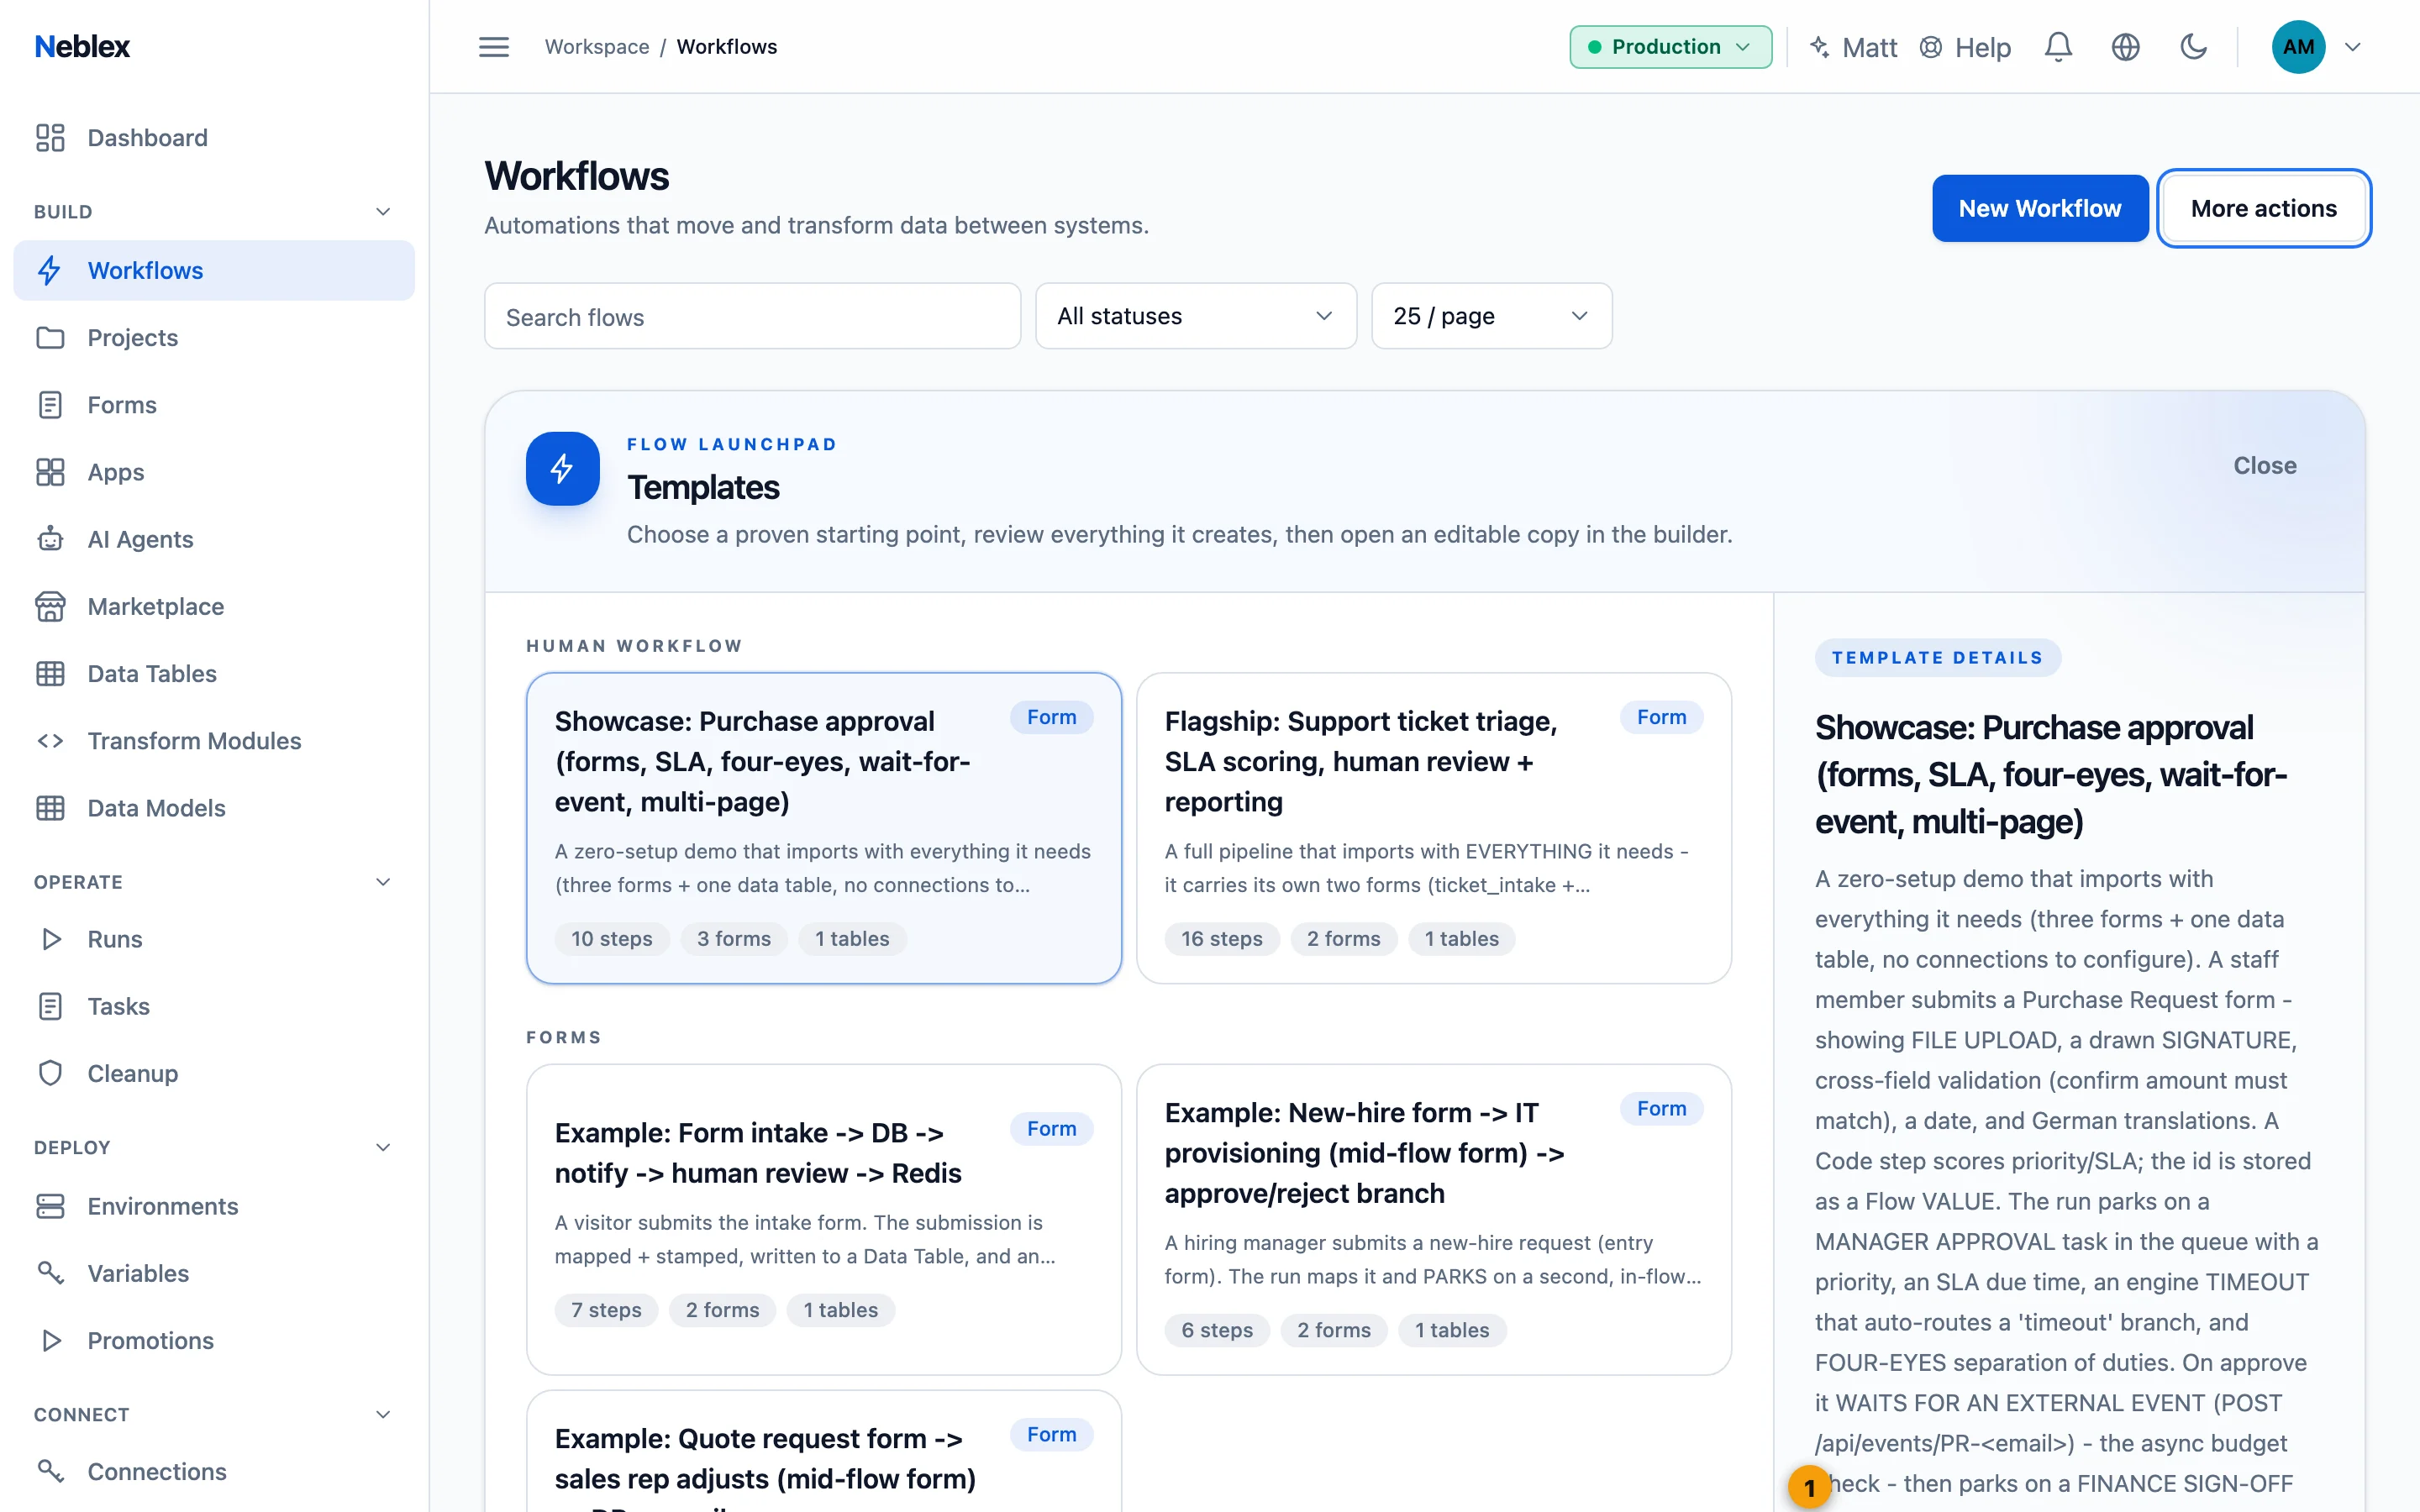Go to Runs page
Viewport: 2420px width, 1512px height.
pos(214,939)
